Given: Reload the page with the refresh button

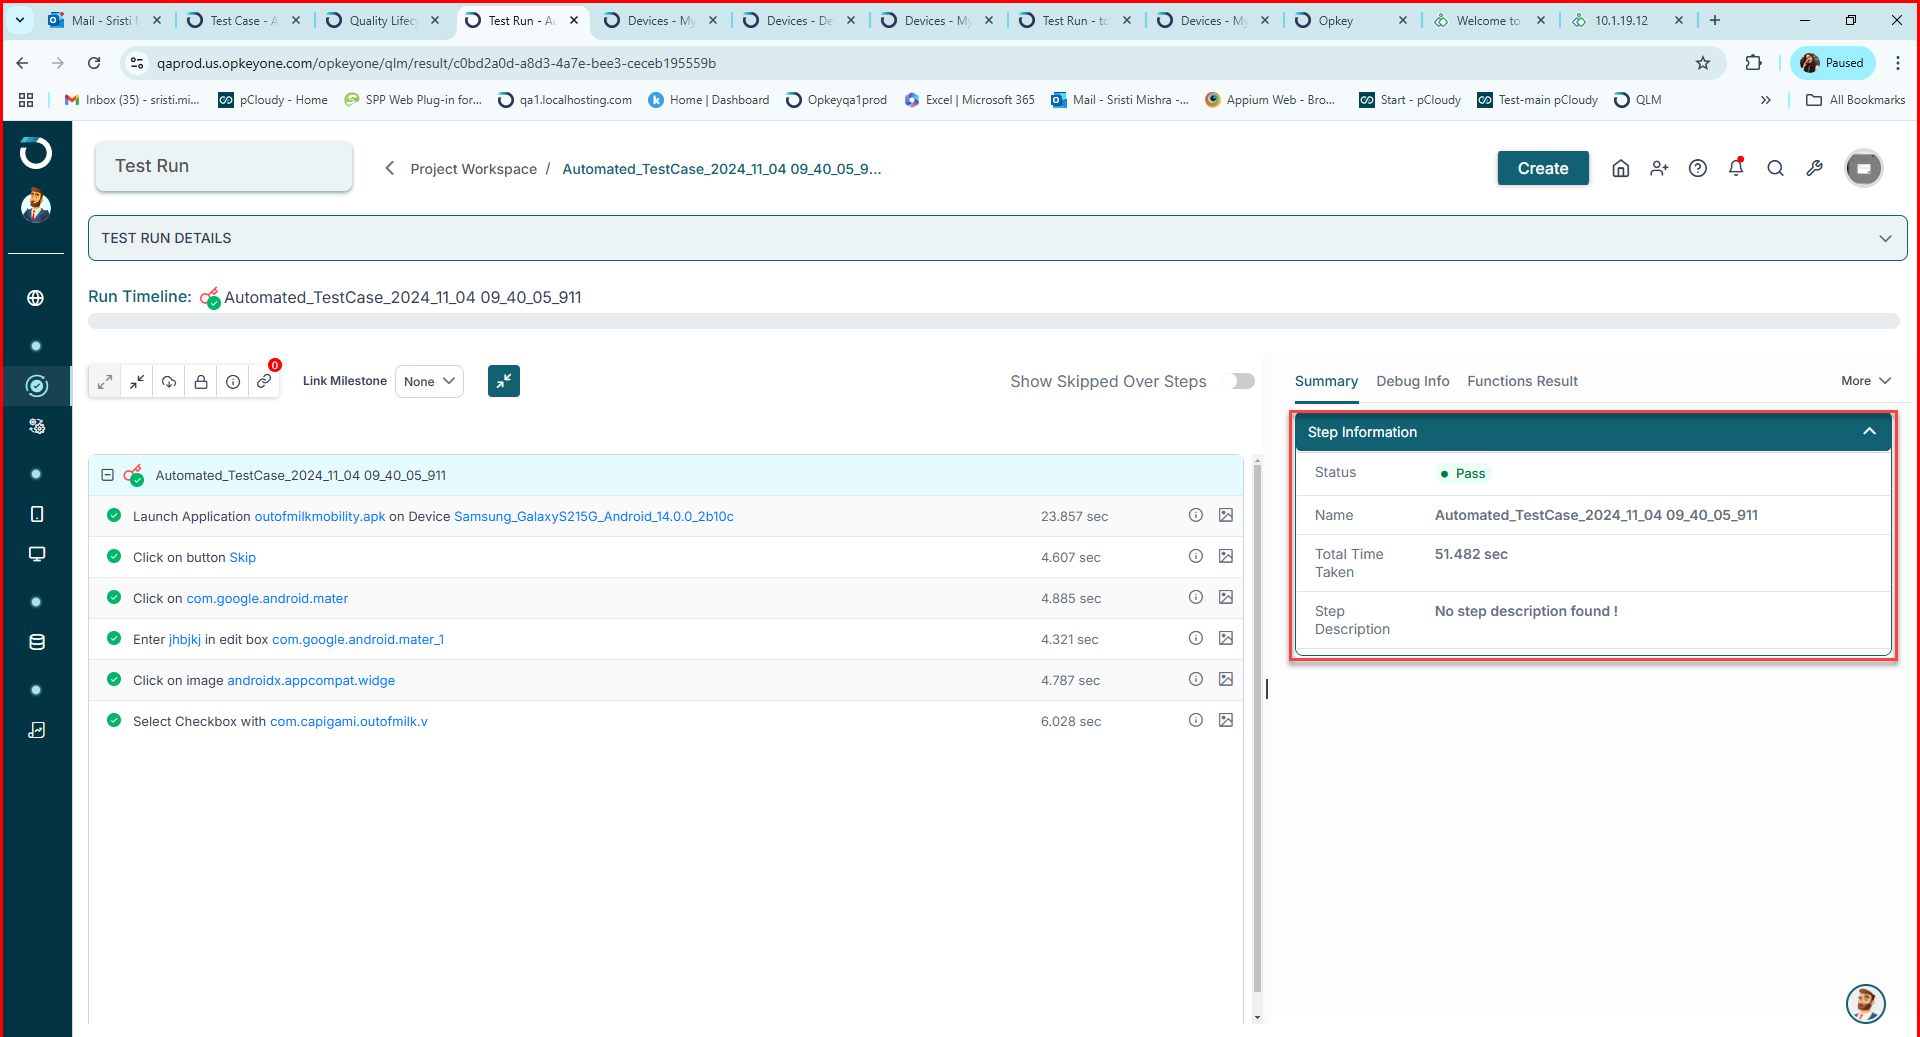Looking at the screenshot, I should [x=94, y=63].
